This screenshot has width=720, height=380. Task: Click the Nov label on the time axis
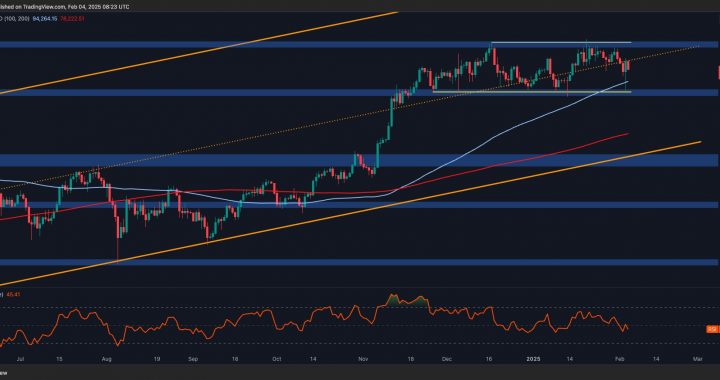(x=364, y=359)
